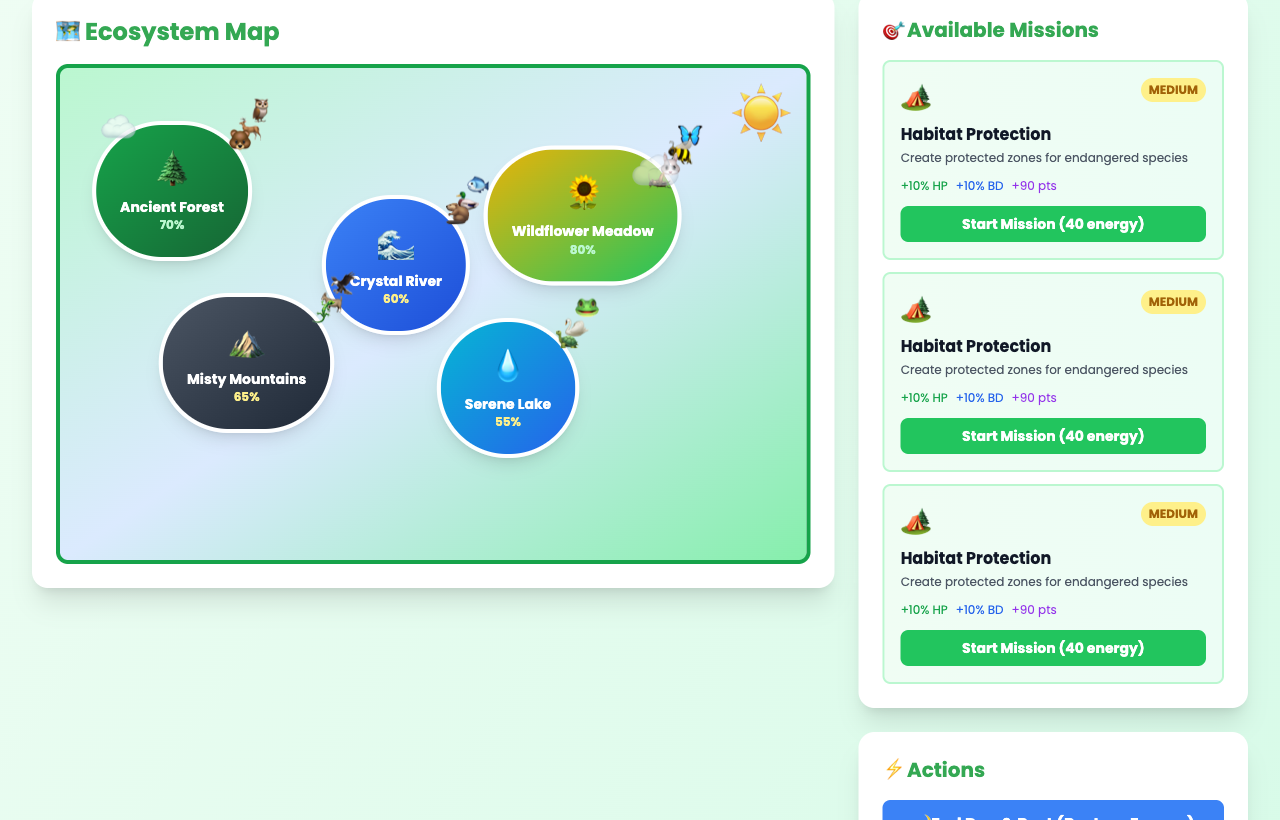Click the green lizard near Misty Mountains
The image size is (1280, 820).
pyautogui.click(x=325, y=312)
